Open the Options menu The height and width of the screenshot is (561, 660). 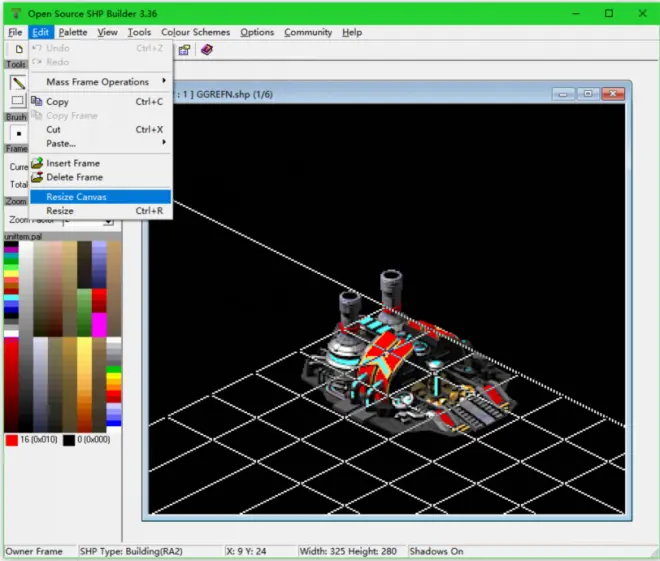257,32
